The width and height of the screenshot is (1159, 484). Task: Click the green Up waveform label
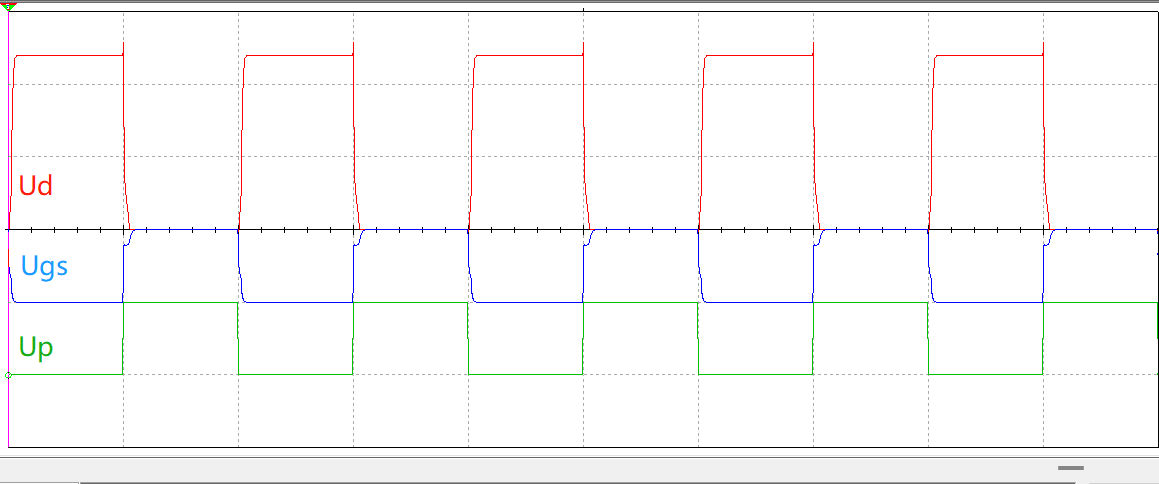pos(36,348)
